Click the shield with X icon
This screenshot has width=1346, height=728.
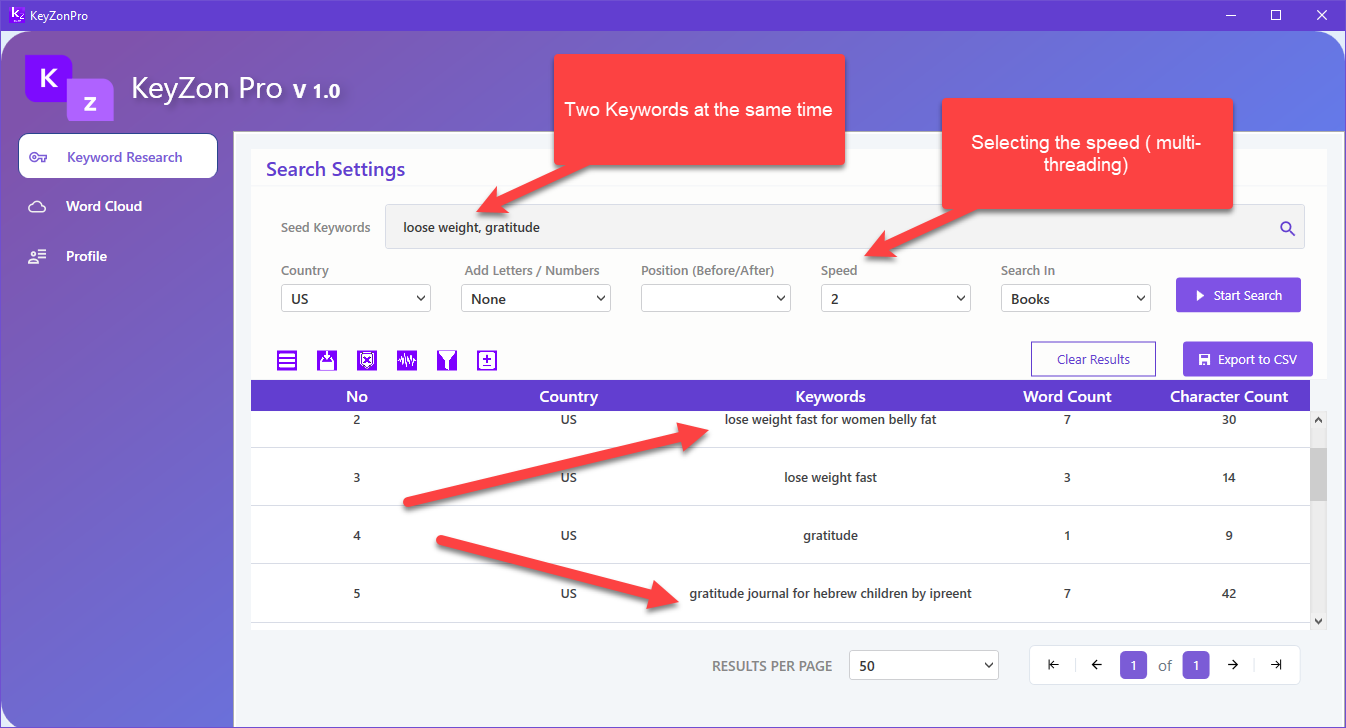[x=367, y=361]
